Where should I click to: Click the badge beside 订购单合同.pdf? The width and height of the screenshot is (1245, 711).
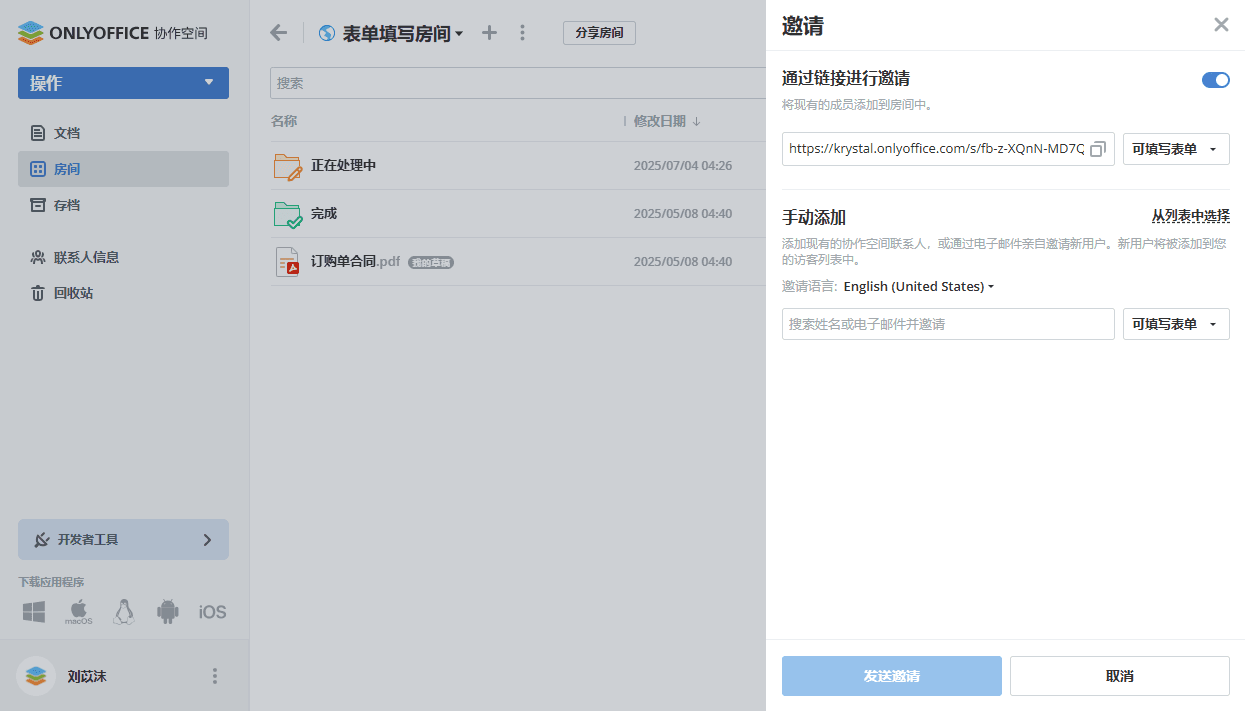(x=431, y=262)
